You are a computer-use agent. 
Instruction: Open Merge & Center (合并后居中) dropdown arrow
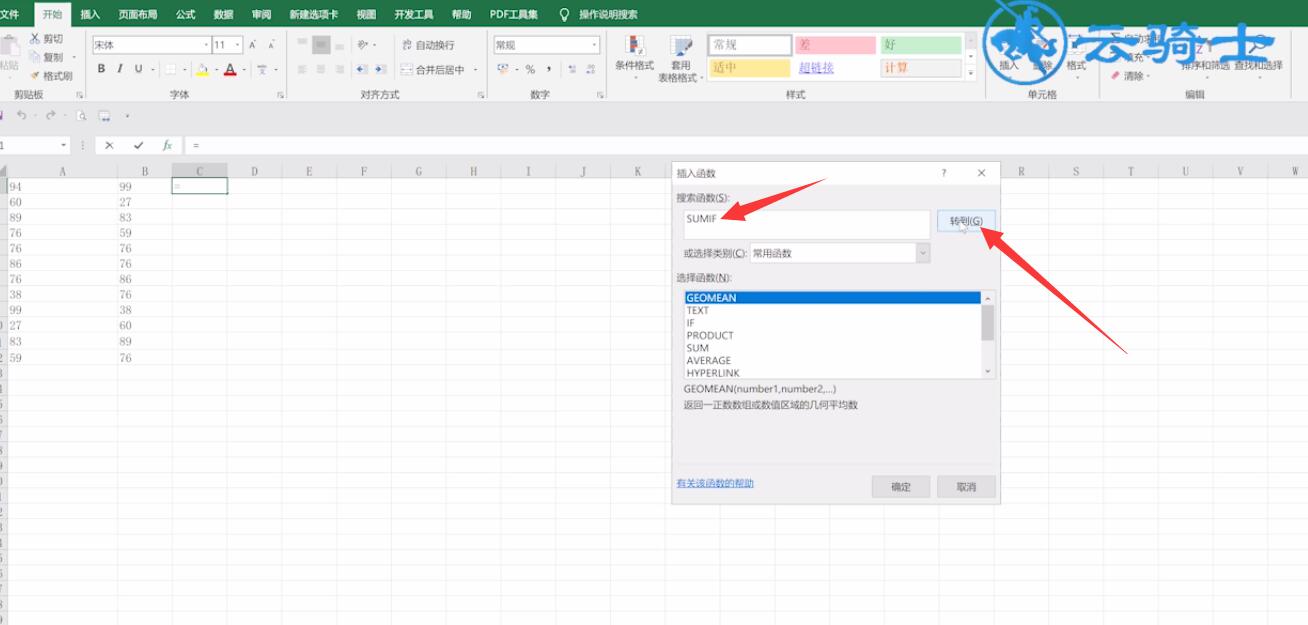476,70
